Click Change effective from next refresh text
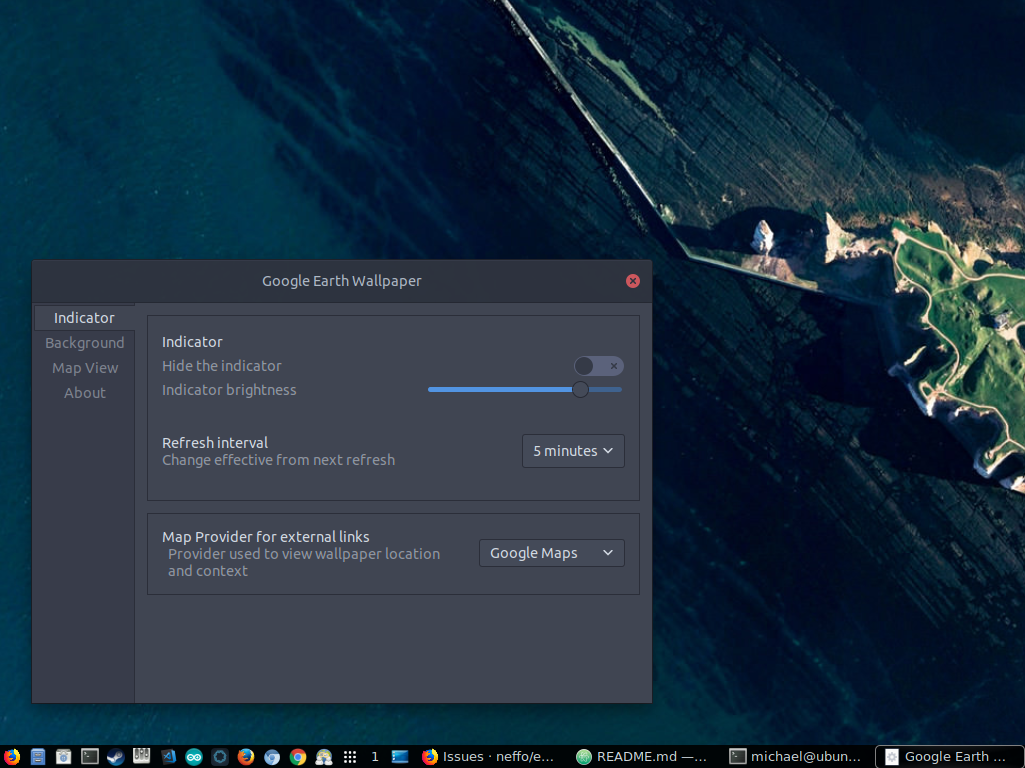 click(278, 460)
